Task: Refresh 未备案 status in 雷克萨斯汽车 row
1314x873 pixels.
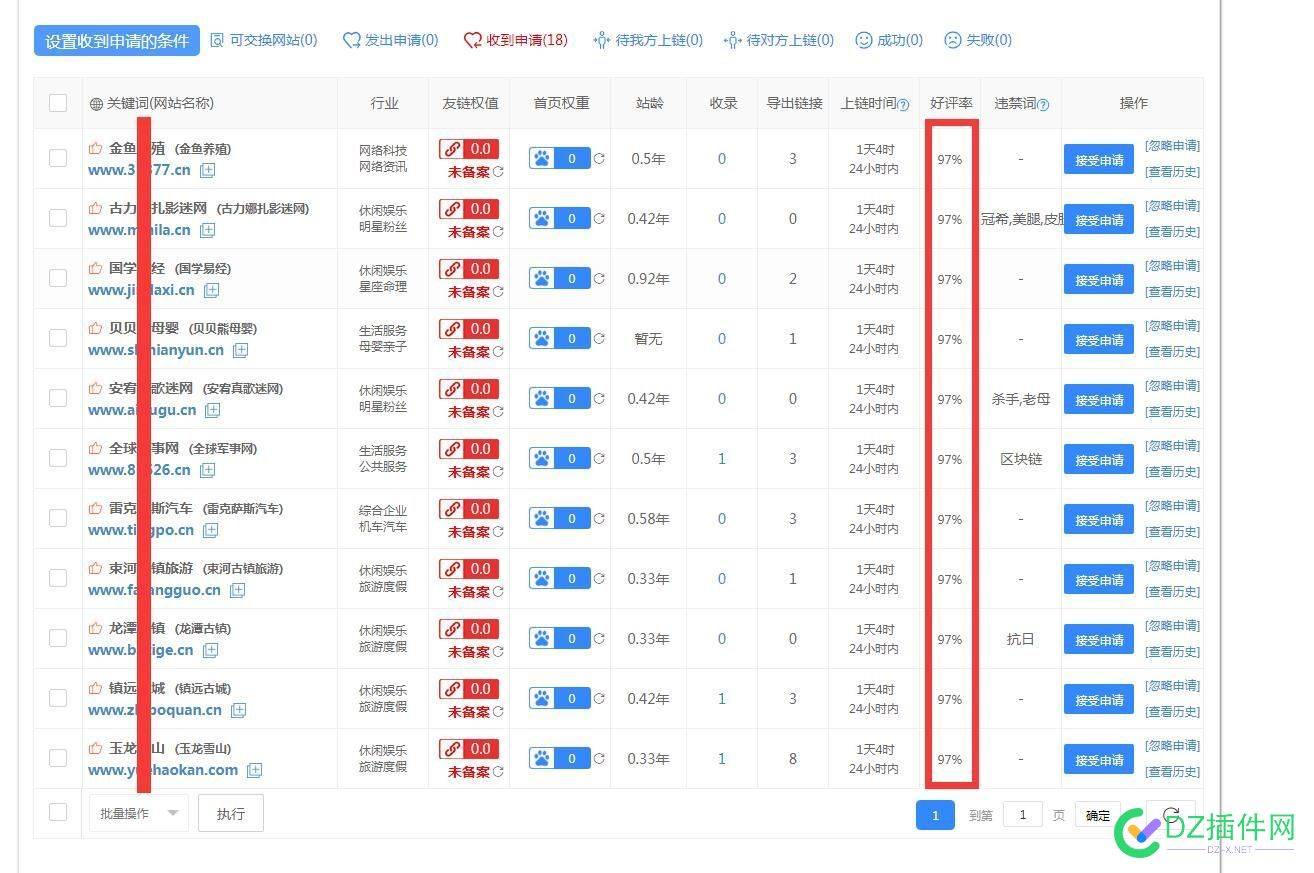Action: [498, 531]
